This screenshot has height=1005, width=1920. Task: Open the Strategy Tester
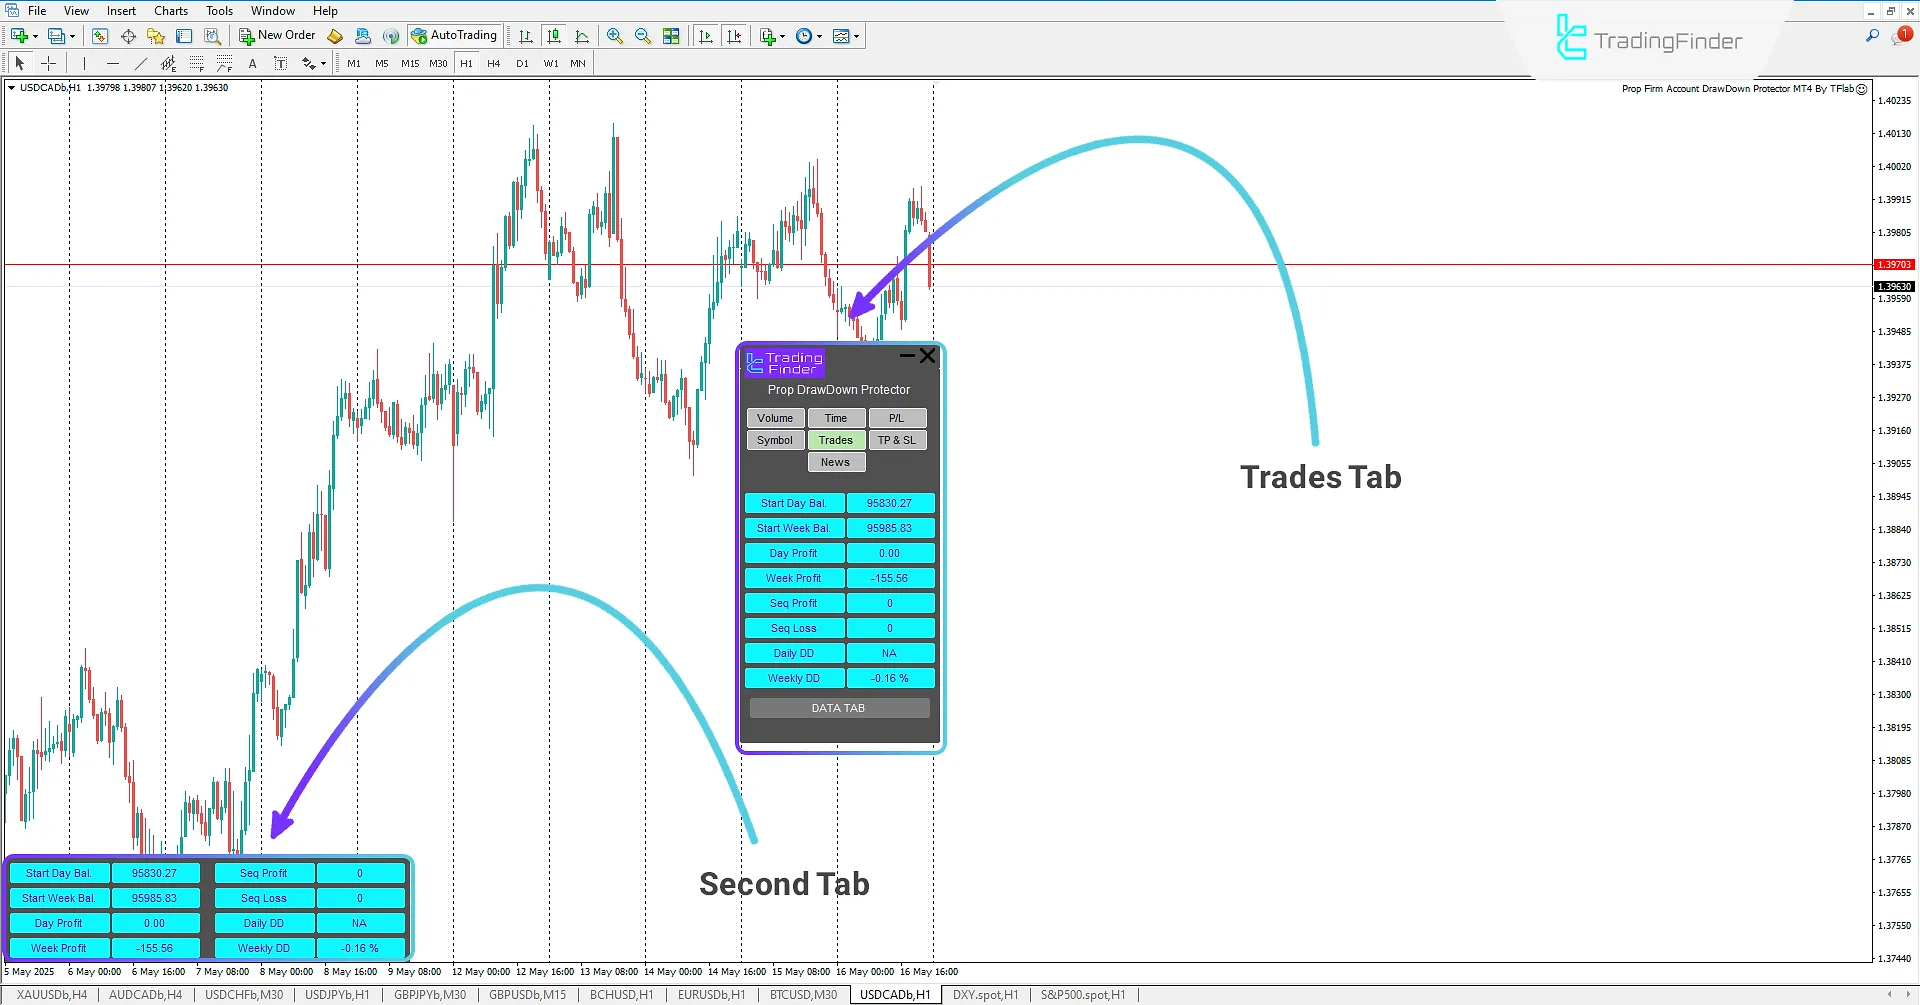pos(210,35)
